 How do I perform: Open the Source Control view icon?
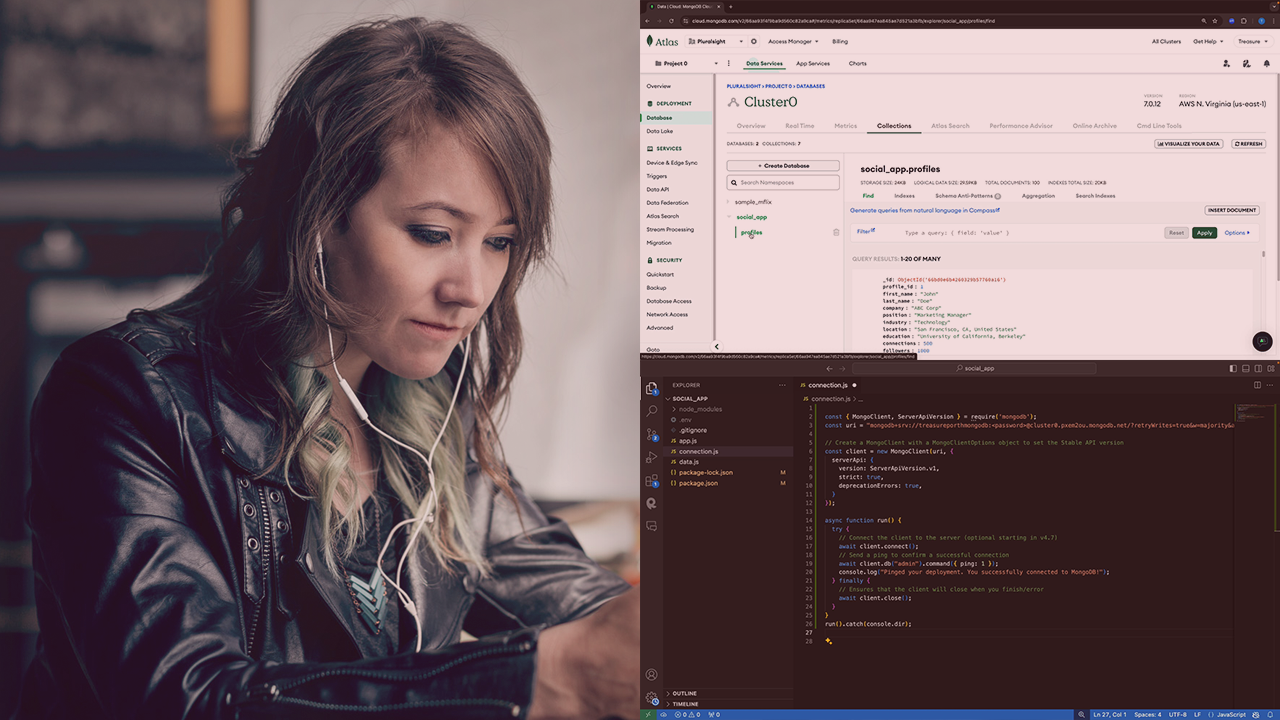tap(652, 434)
